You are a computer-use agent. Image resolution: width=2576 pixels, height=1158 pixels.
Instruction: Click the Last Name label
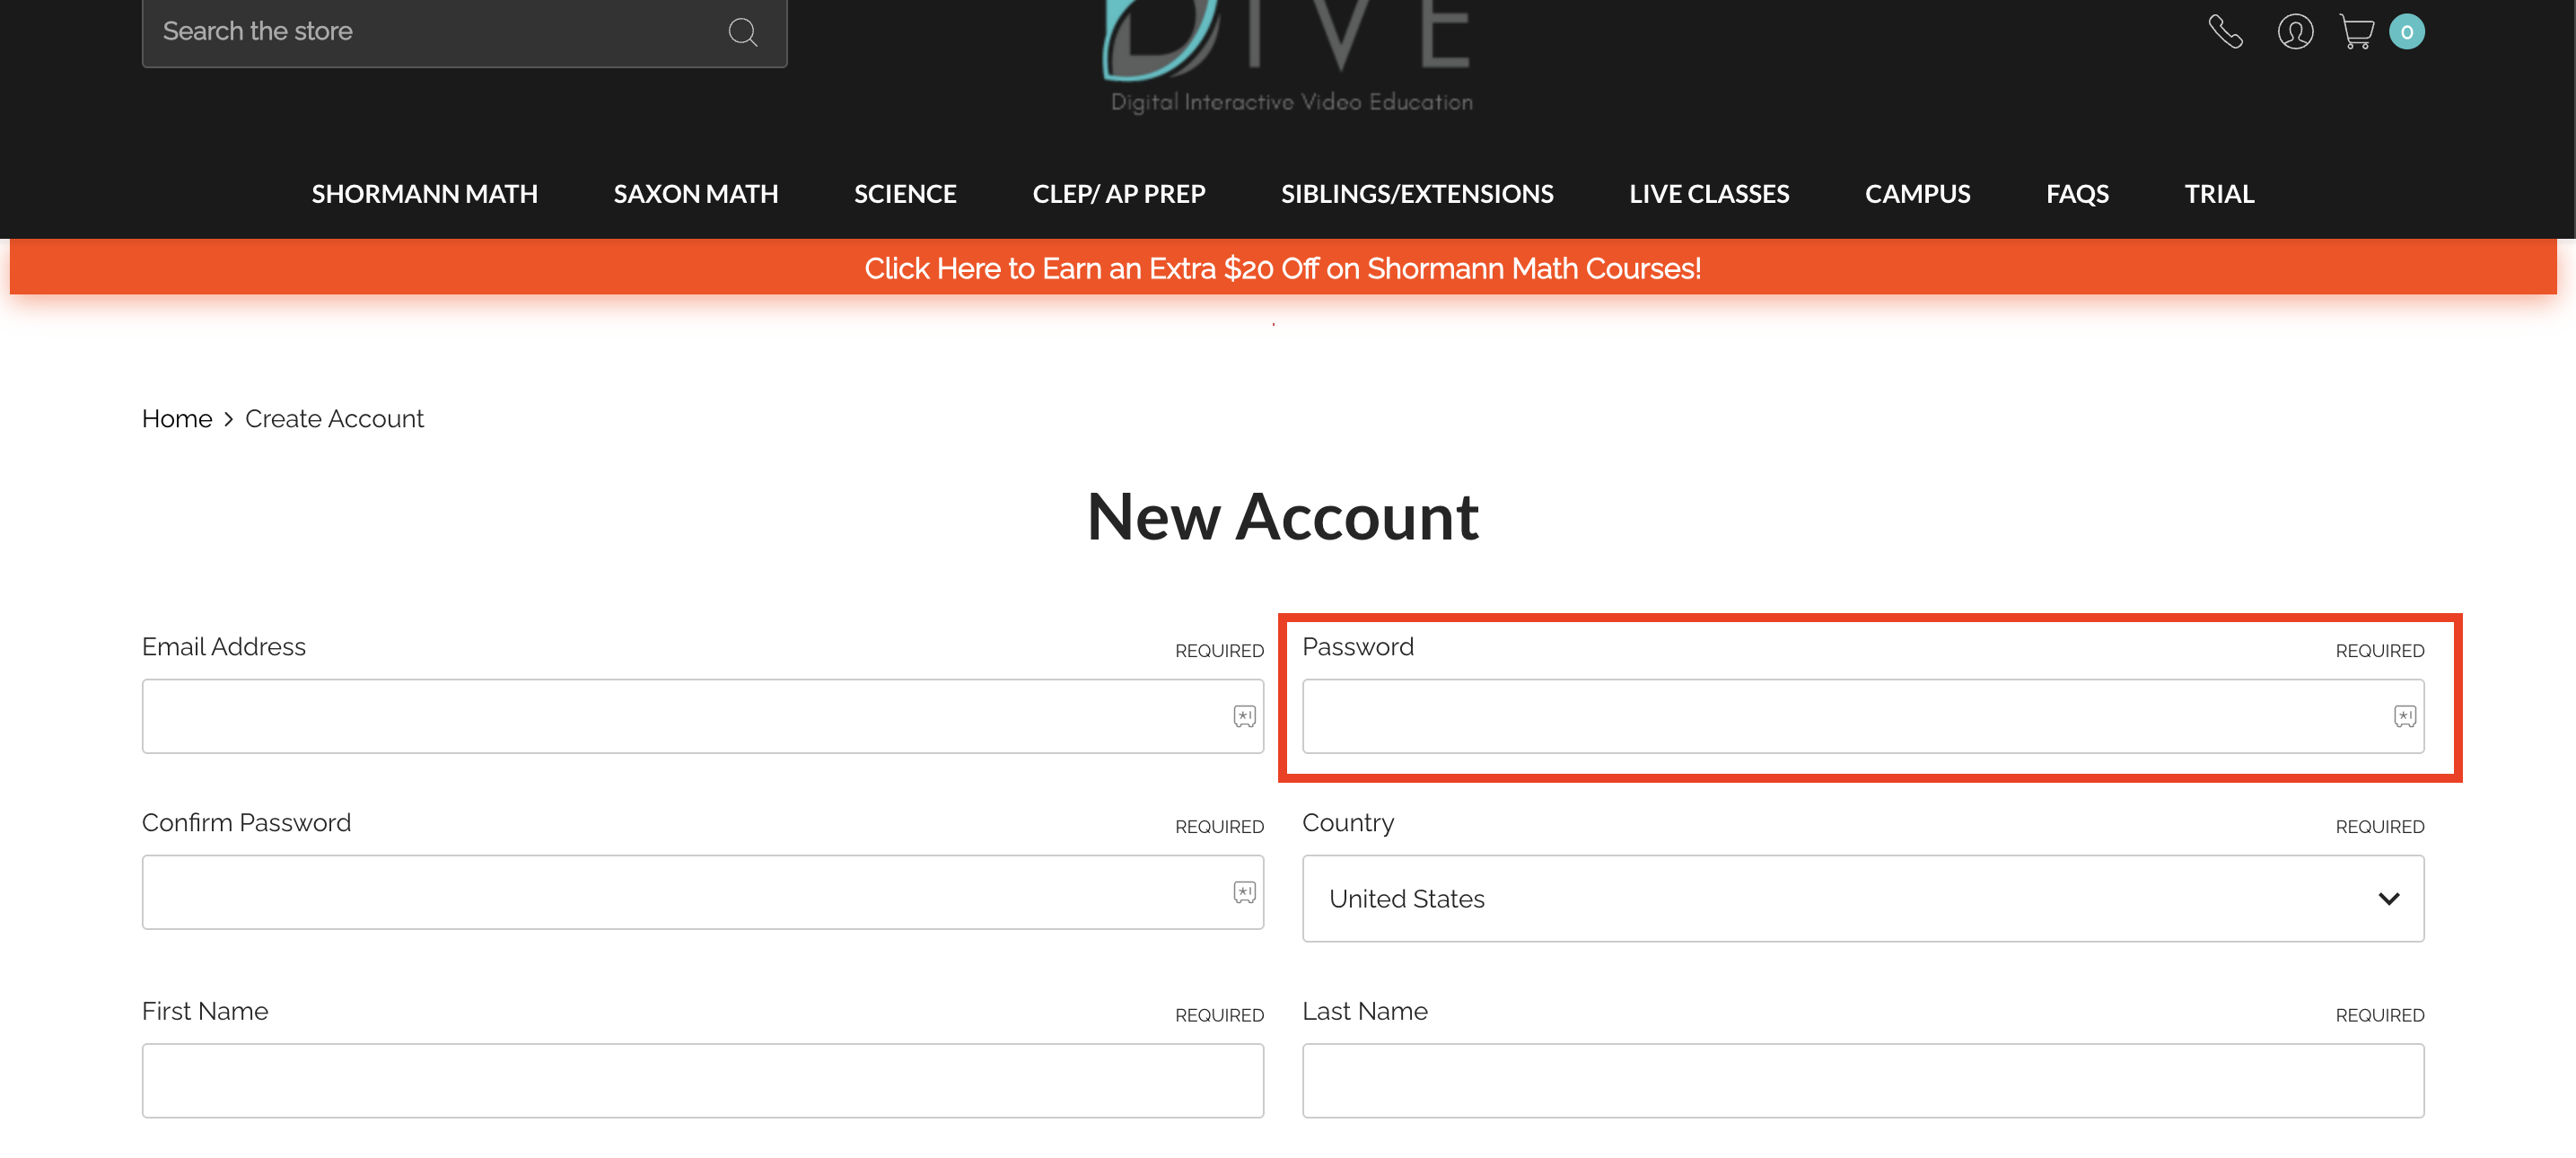pyautogui.click(x=1365, y=1011)
